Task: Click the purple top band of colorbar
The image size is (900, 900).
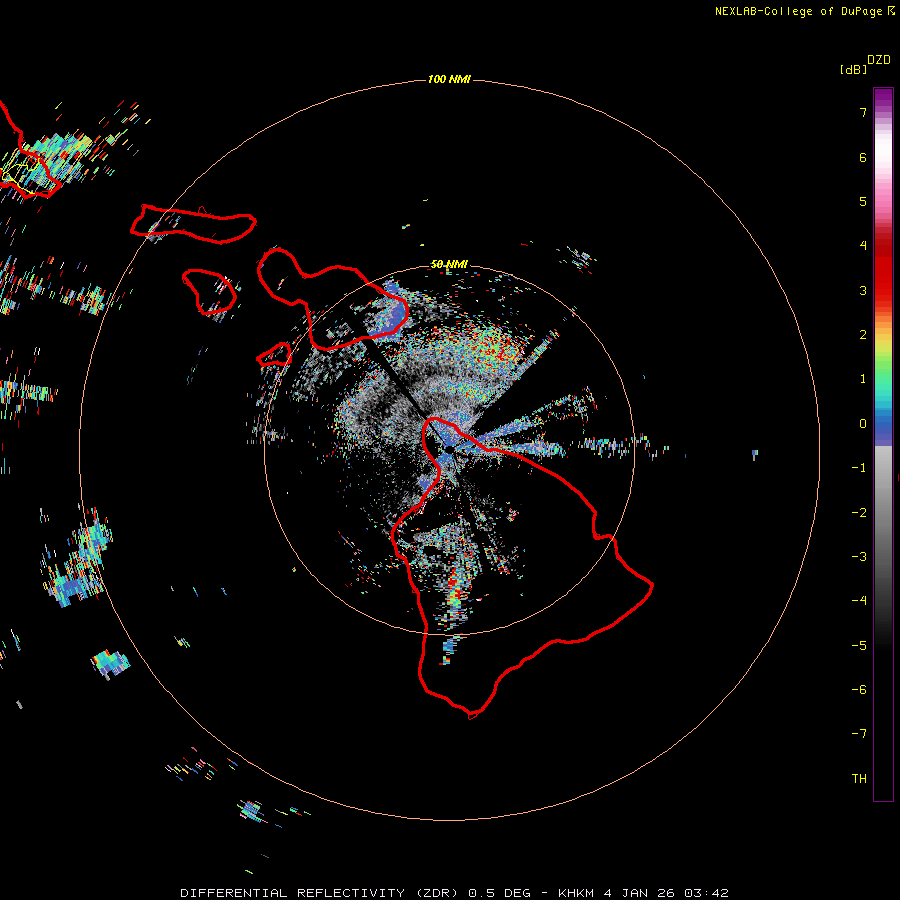Action: (x=883, y=98)
